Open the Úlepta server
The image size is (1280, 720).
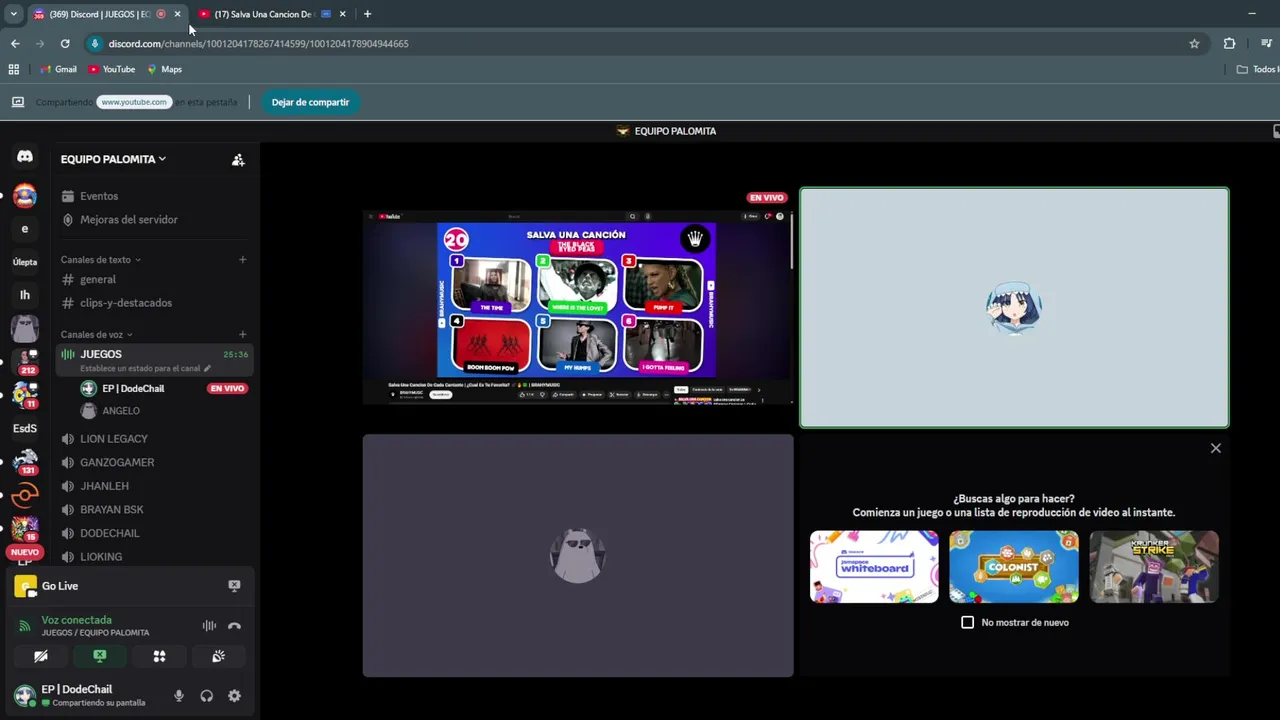pos(25,262)
